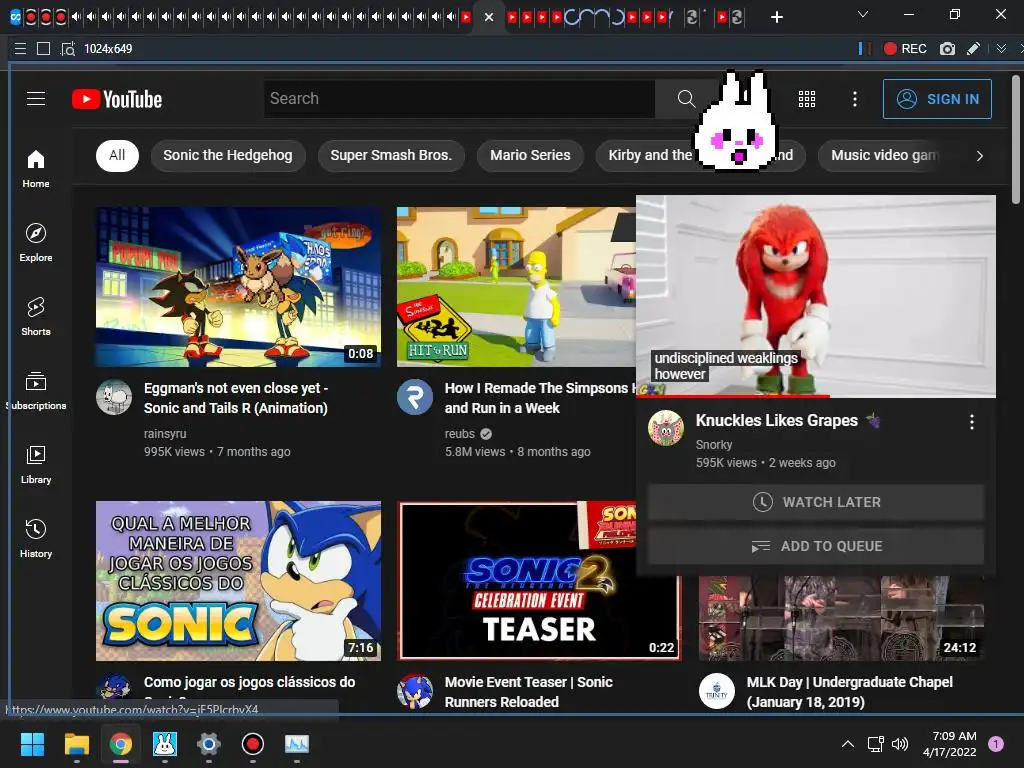Open YouTube settings three-dot menu
1024x768 pixels.
(x=854, y=99)
